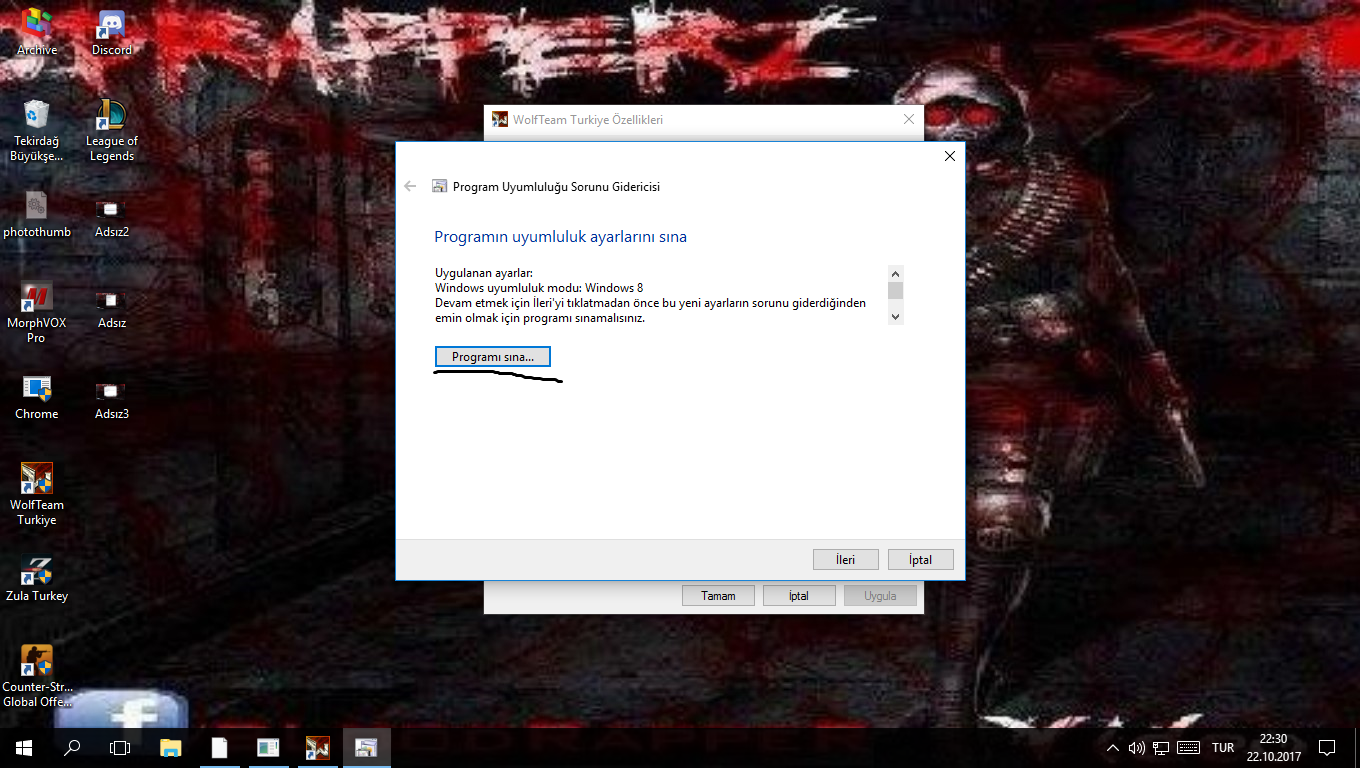Viewport: 1360px width, 768px height.
Task: Close the WolfTeam Turkiye Özellikleri window
Action: (x=908, y=119)
